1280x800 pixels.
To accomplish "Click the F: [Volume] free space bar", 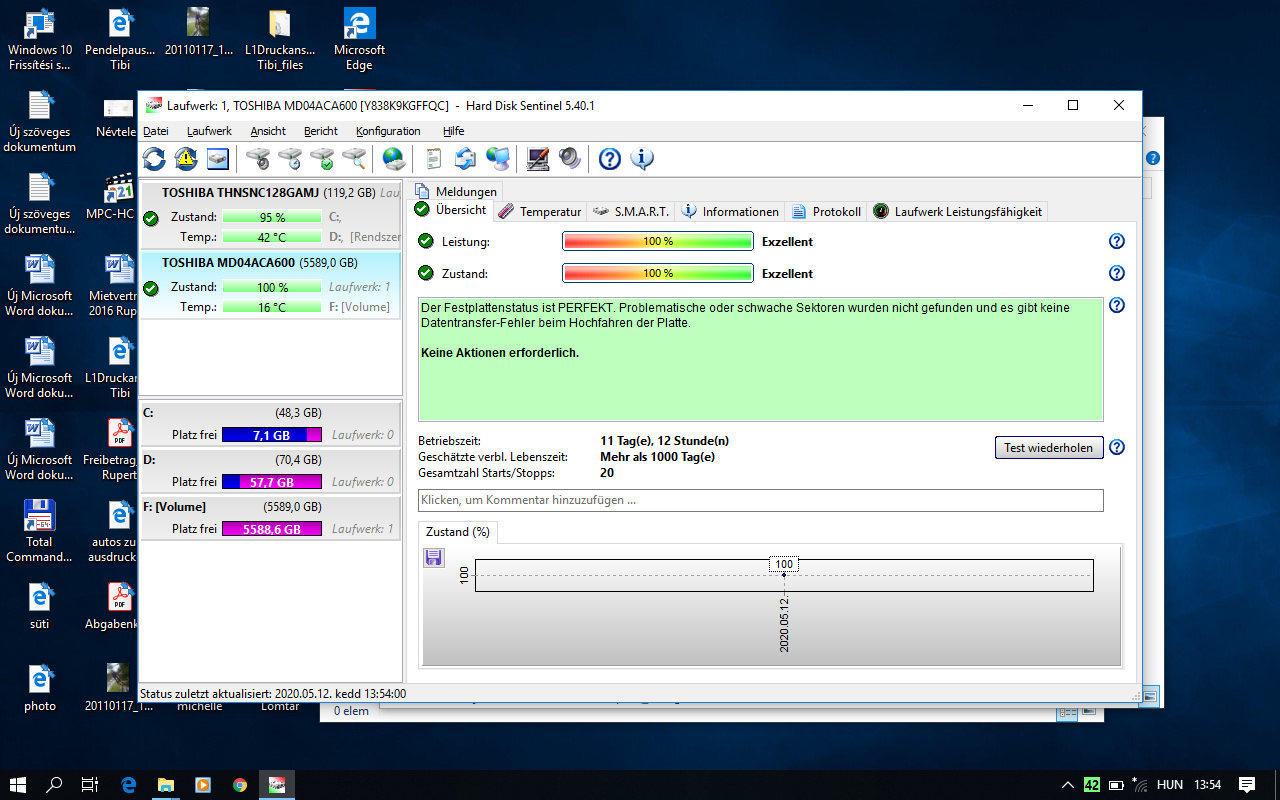I will point(271,529).
